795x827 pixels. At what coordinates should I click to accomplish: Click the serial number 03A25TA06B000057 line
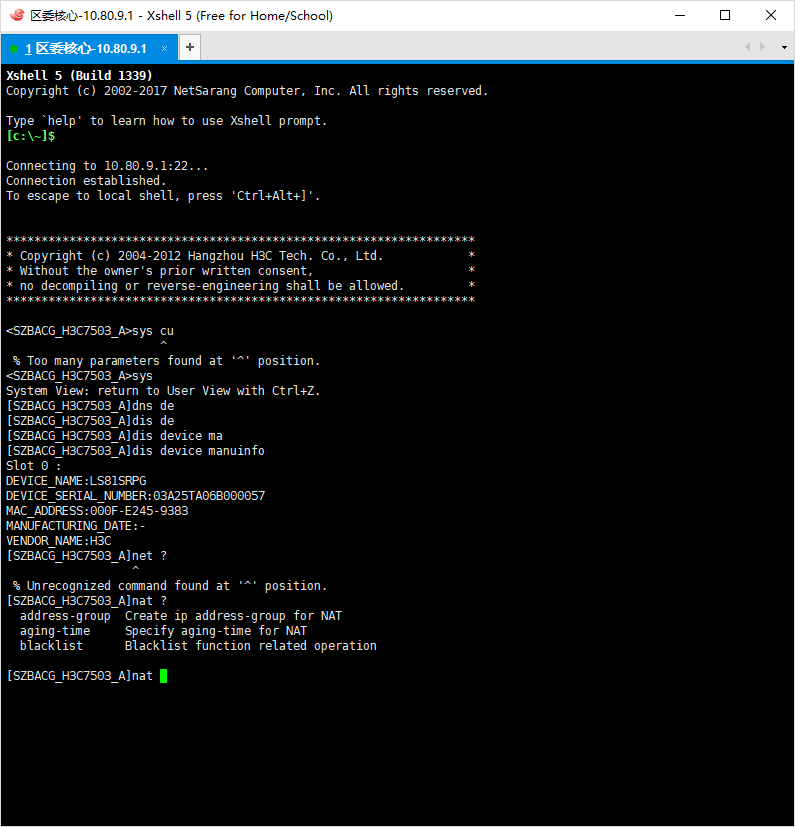(x=136, y=495)
